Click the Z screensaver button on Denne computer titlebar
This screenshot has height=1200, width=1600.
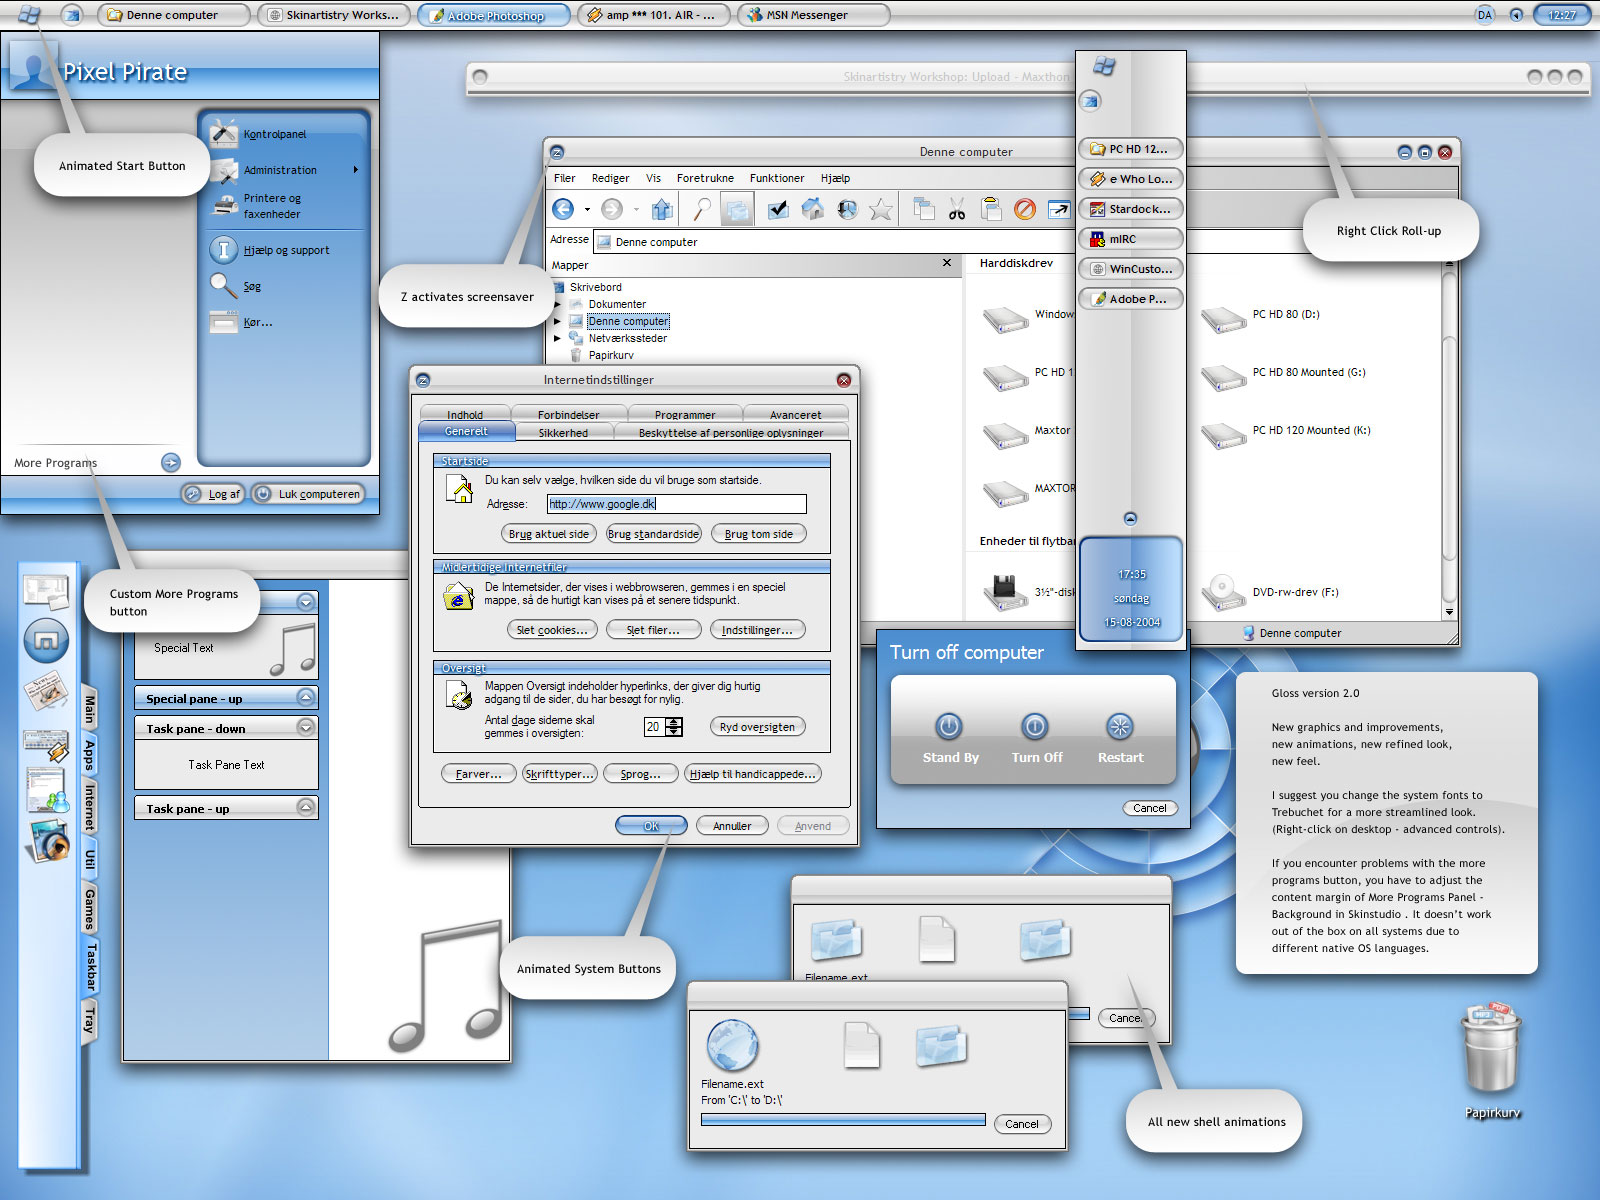[x=557, y=152]
